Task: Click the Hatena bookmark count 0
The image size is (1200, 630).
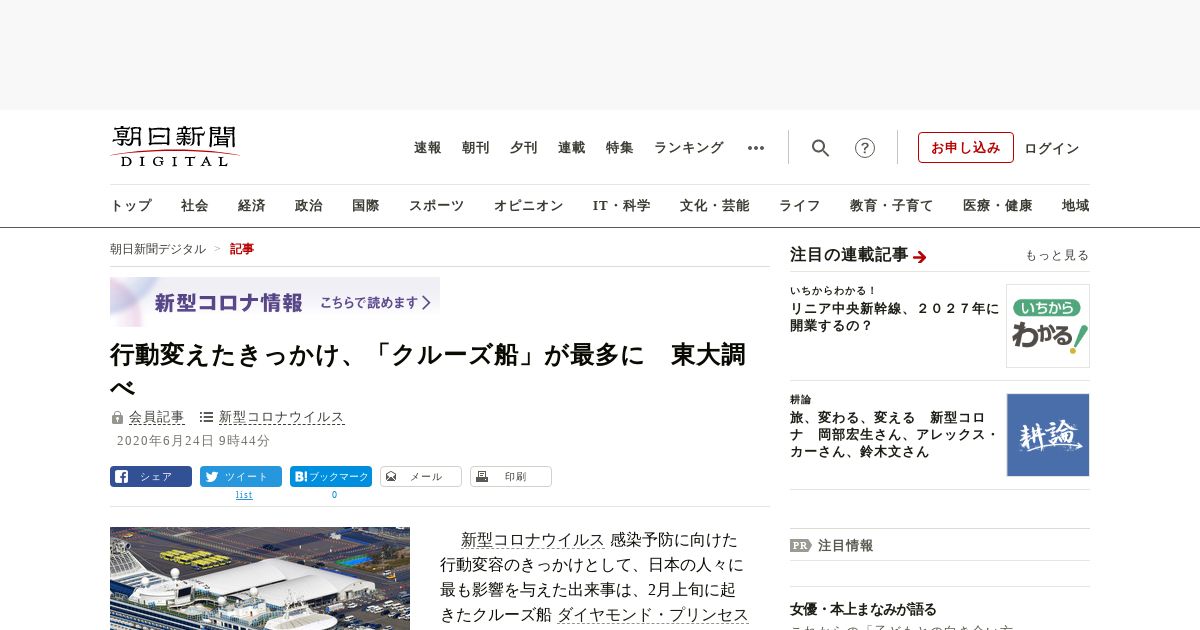Action: (334, 495)
